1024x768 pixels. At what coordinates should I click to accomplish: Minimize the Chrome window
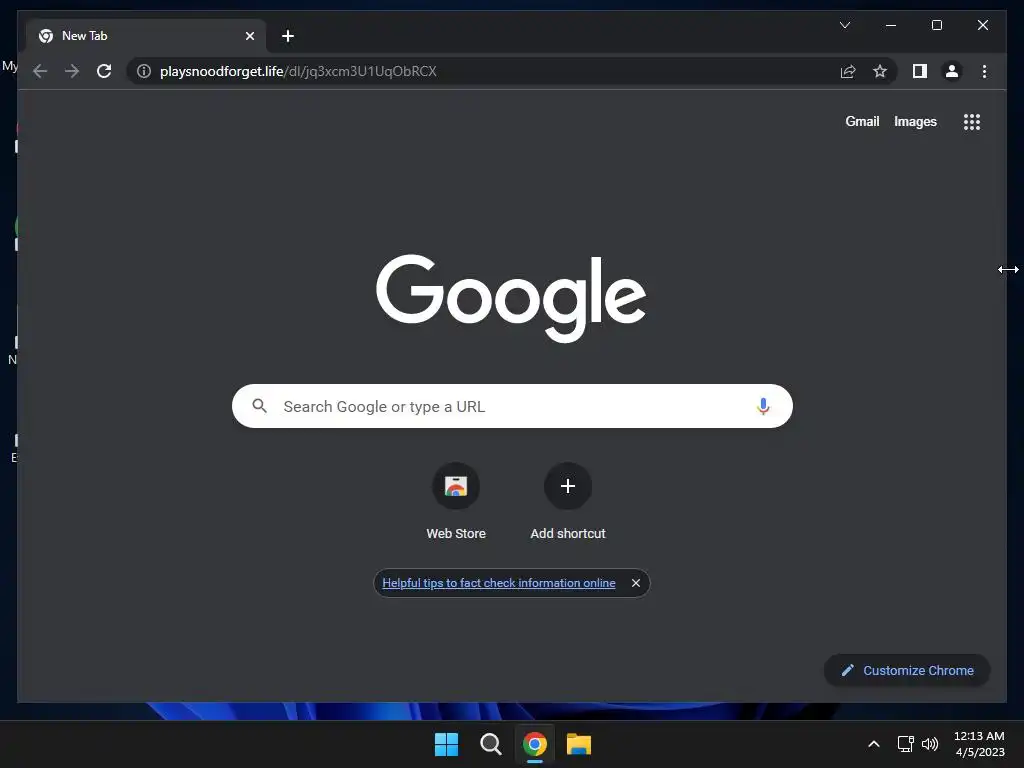891,25
